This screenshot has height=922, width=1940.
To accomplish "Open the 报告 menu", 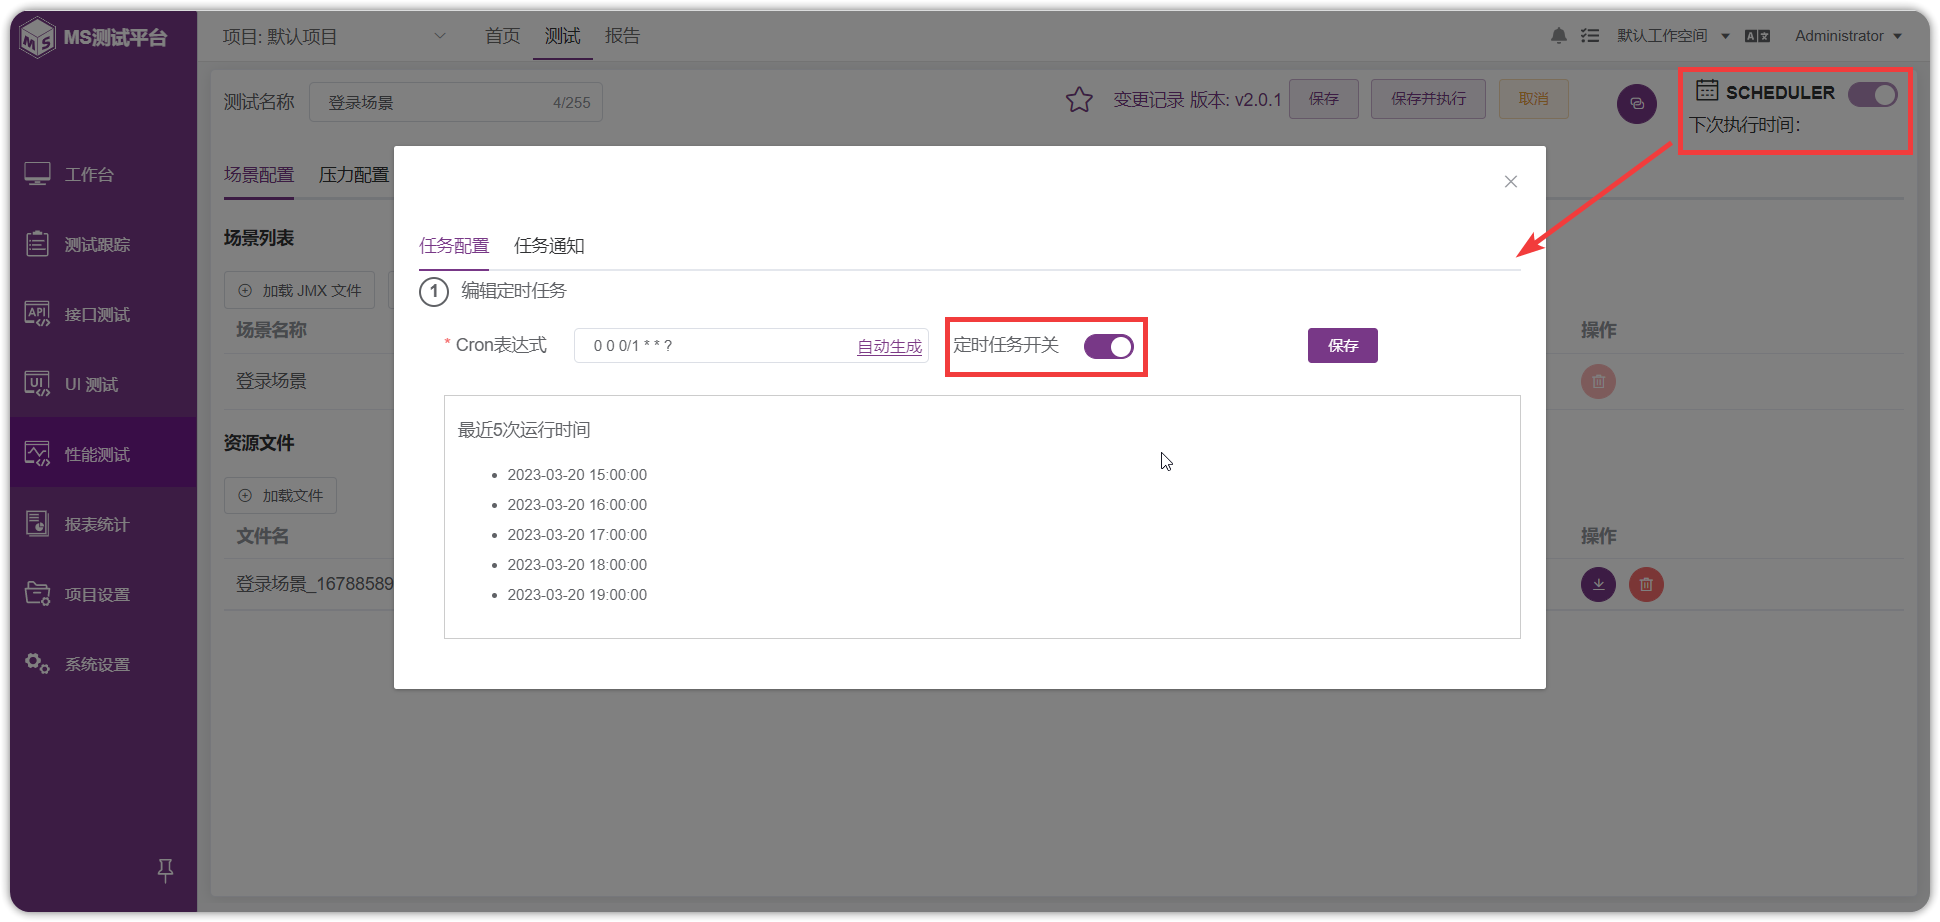I will [622, 36].
